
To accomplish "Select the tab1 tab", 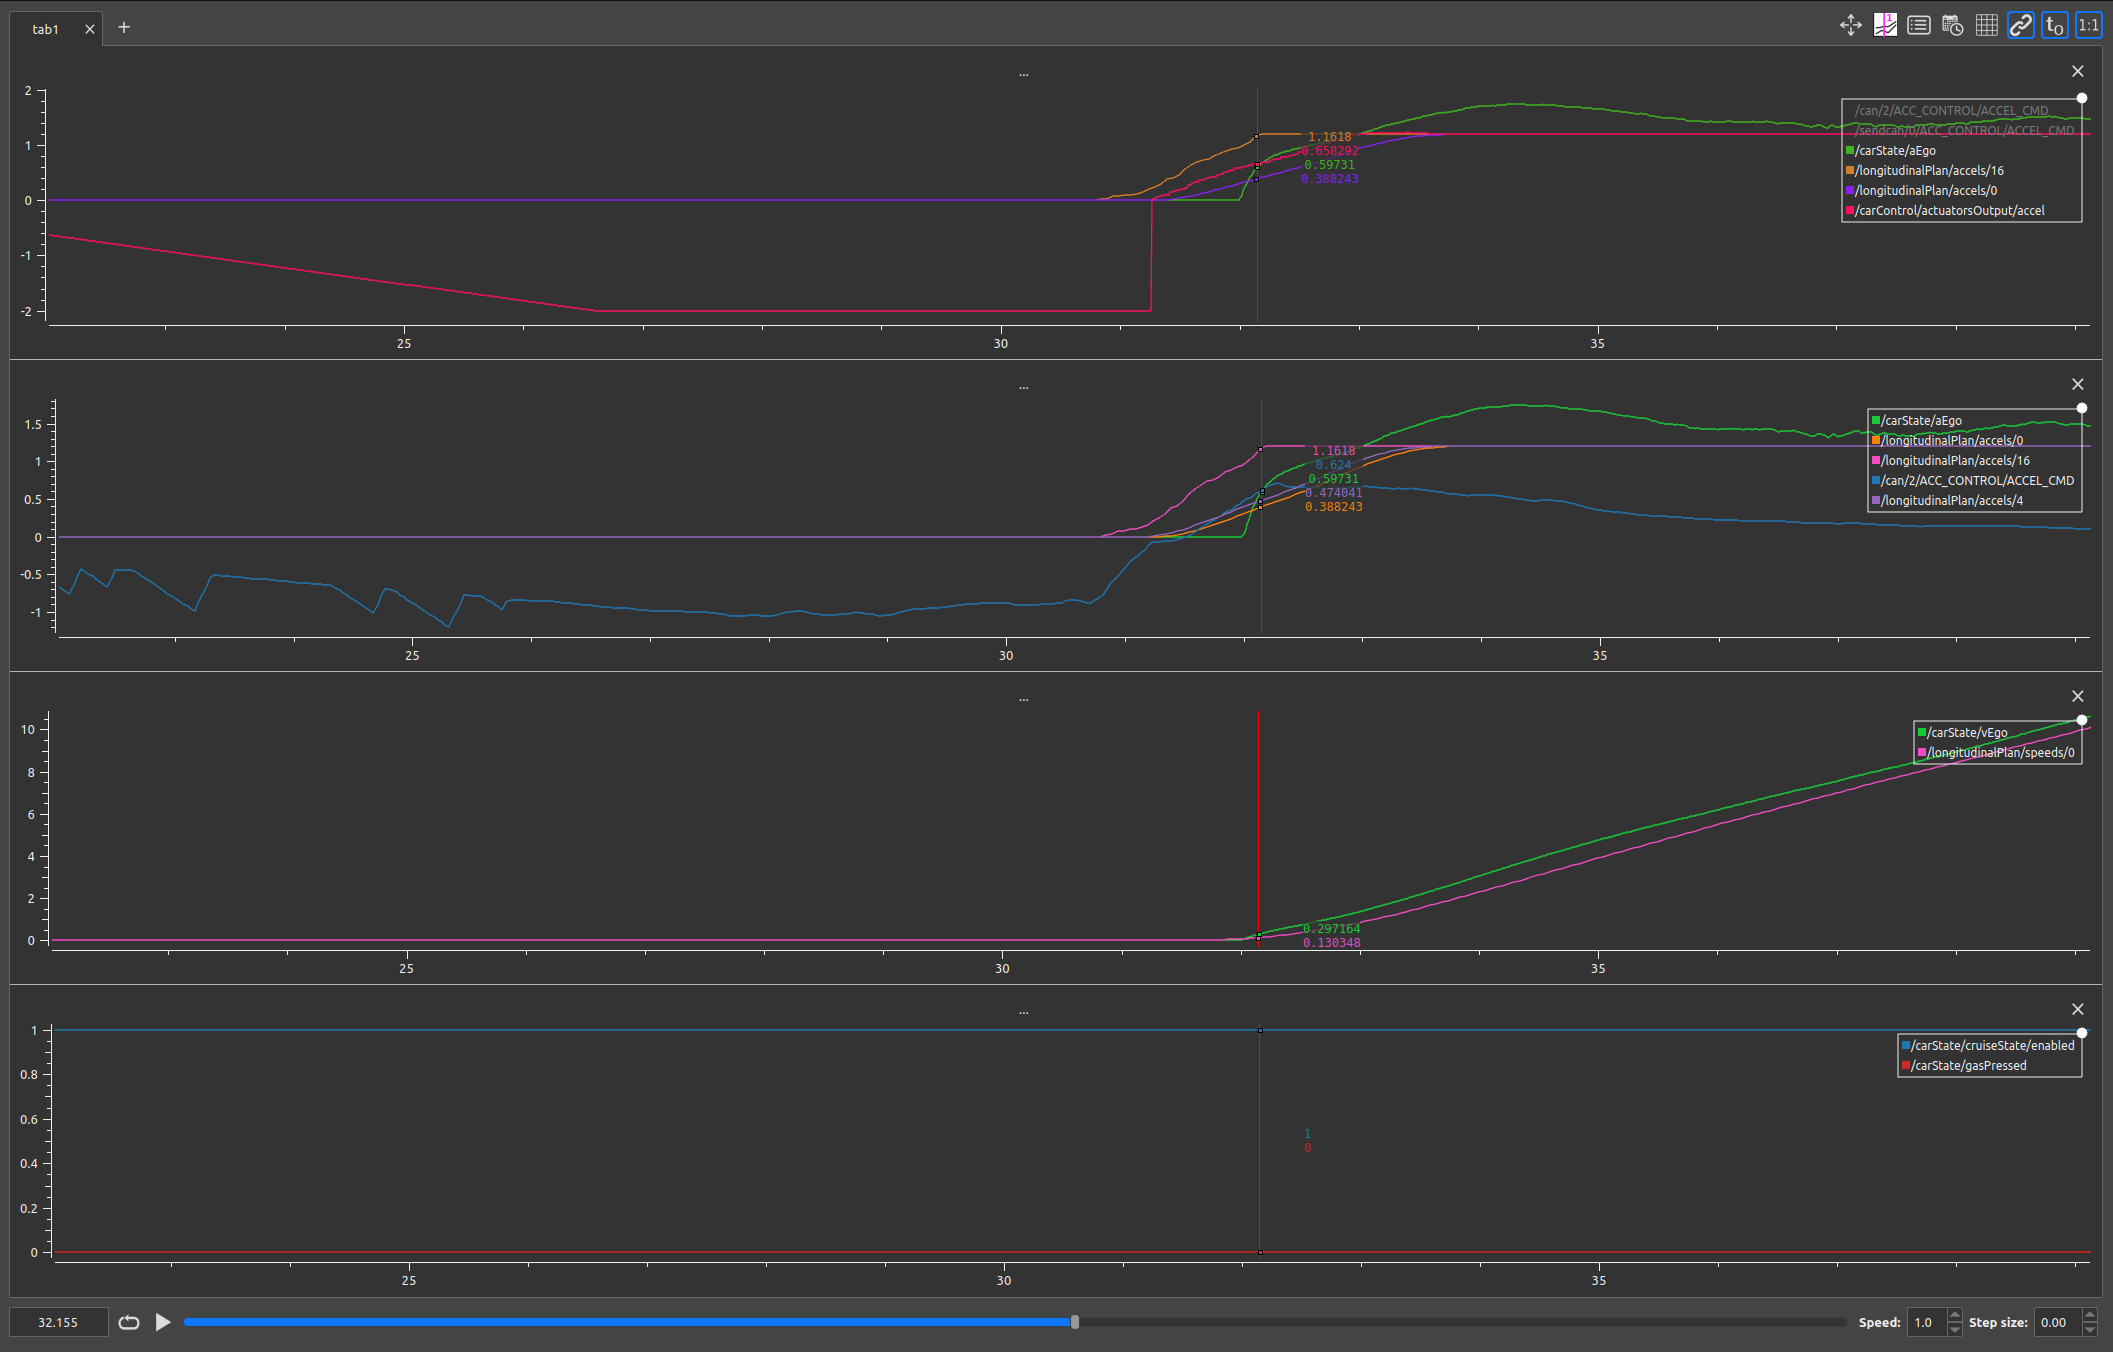I will click(x=45, y=29).
